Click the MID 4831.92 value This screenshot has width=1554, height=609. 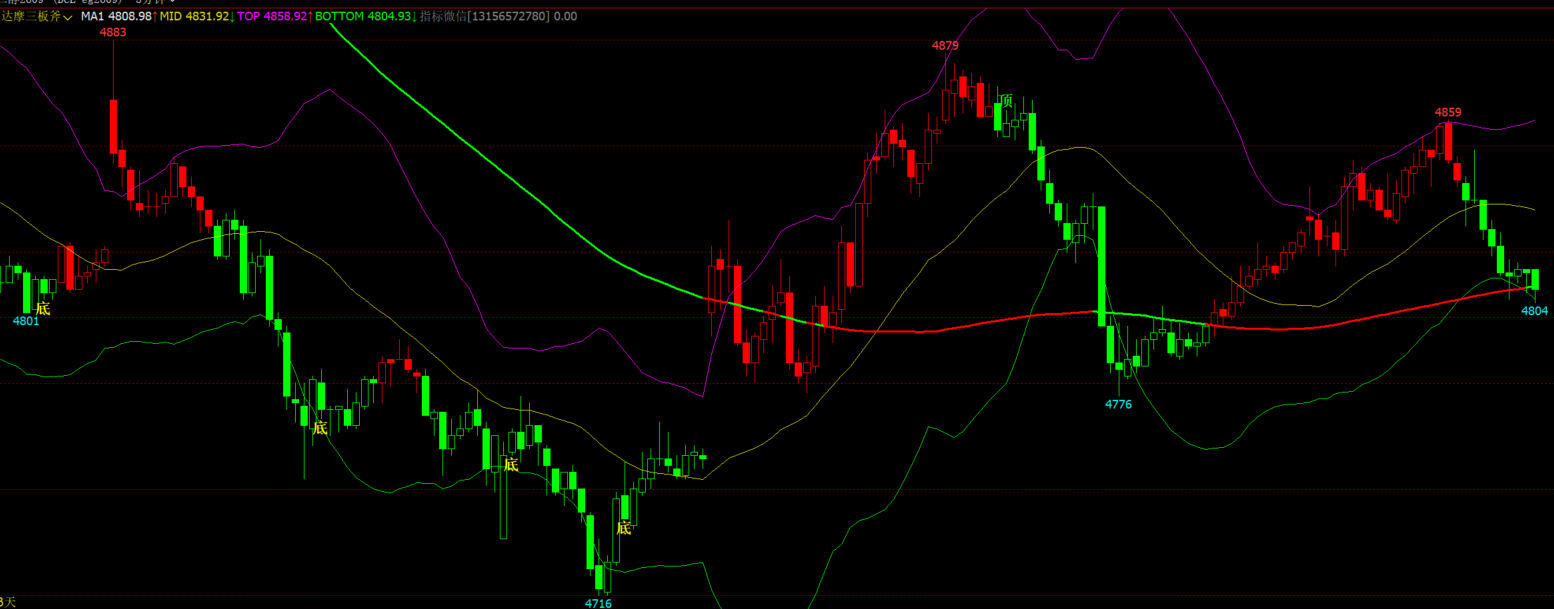click(194, 17)
